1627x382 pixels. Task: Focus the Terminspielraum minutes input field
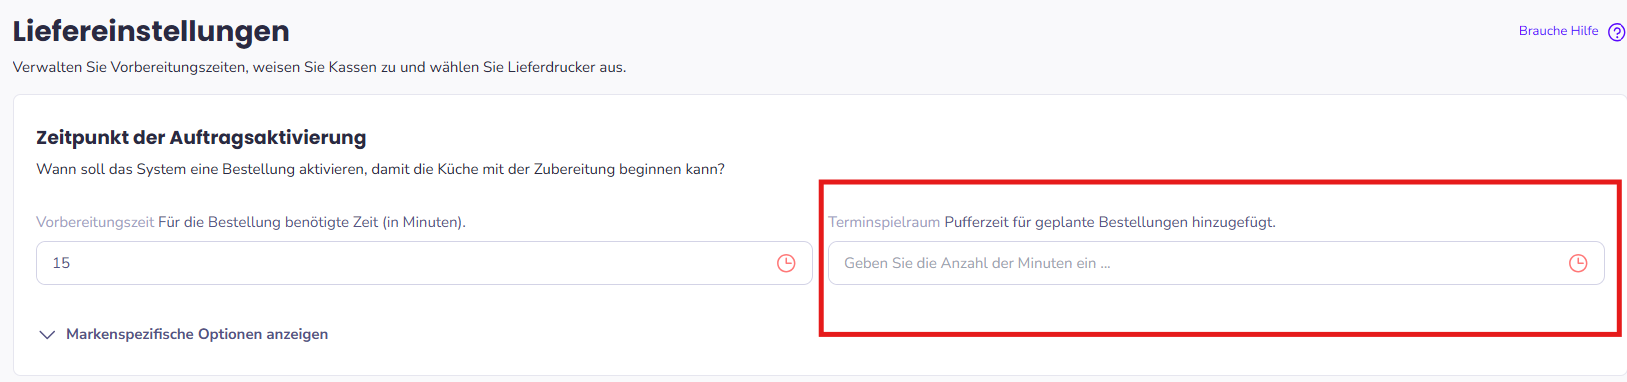pyautogui.click(x=1216, y=263)
